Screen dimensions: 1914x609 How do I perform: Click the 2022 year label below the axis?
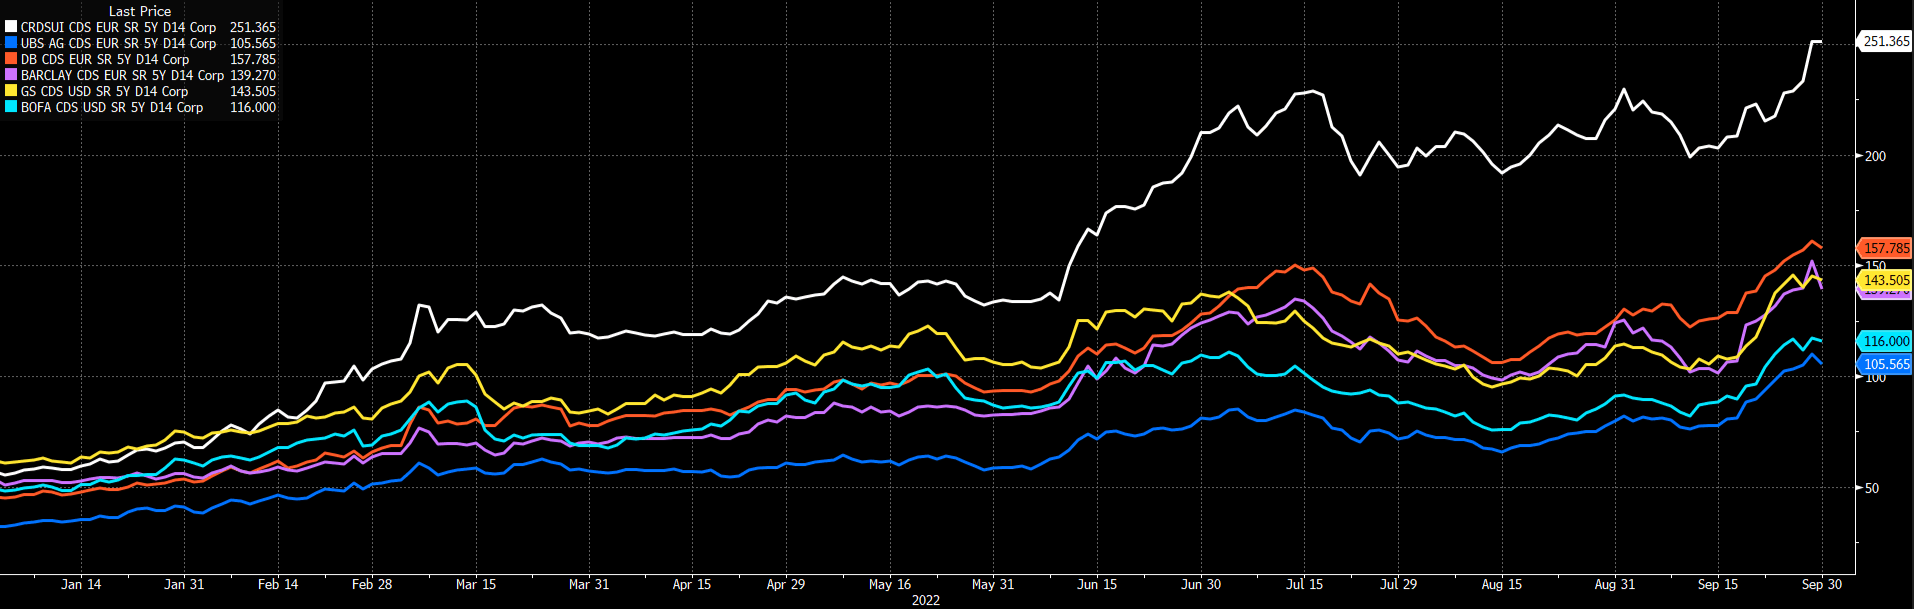[926, 600]
